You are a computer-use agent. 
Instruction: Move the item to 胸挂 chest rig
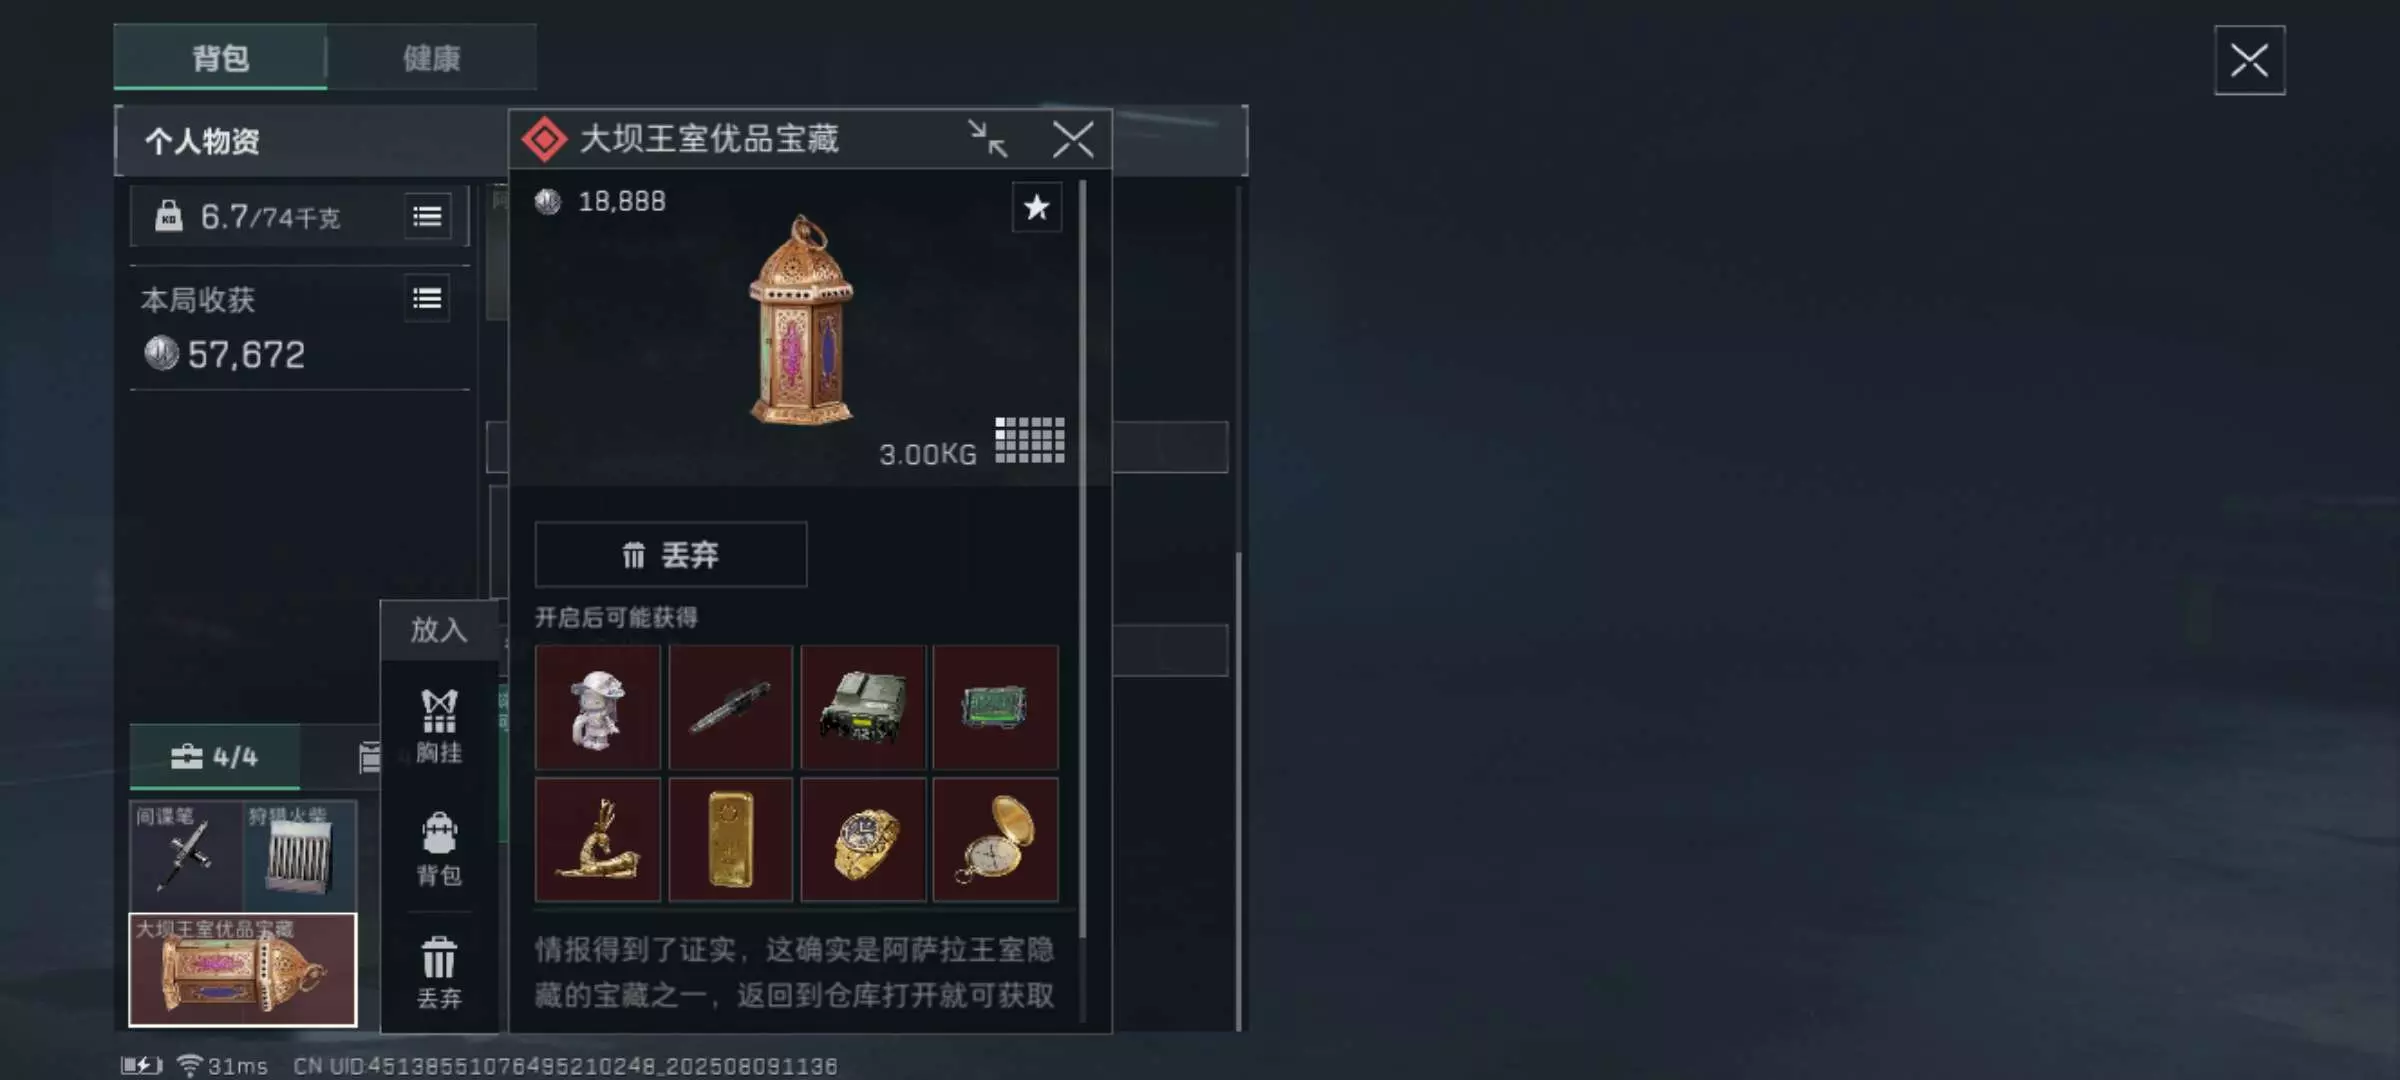coord(439,726)
